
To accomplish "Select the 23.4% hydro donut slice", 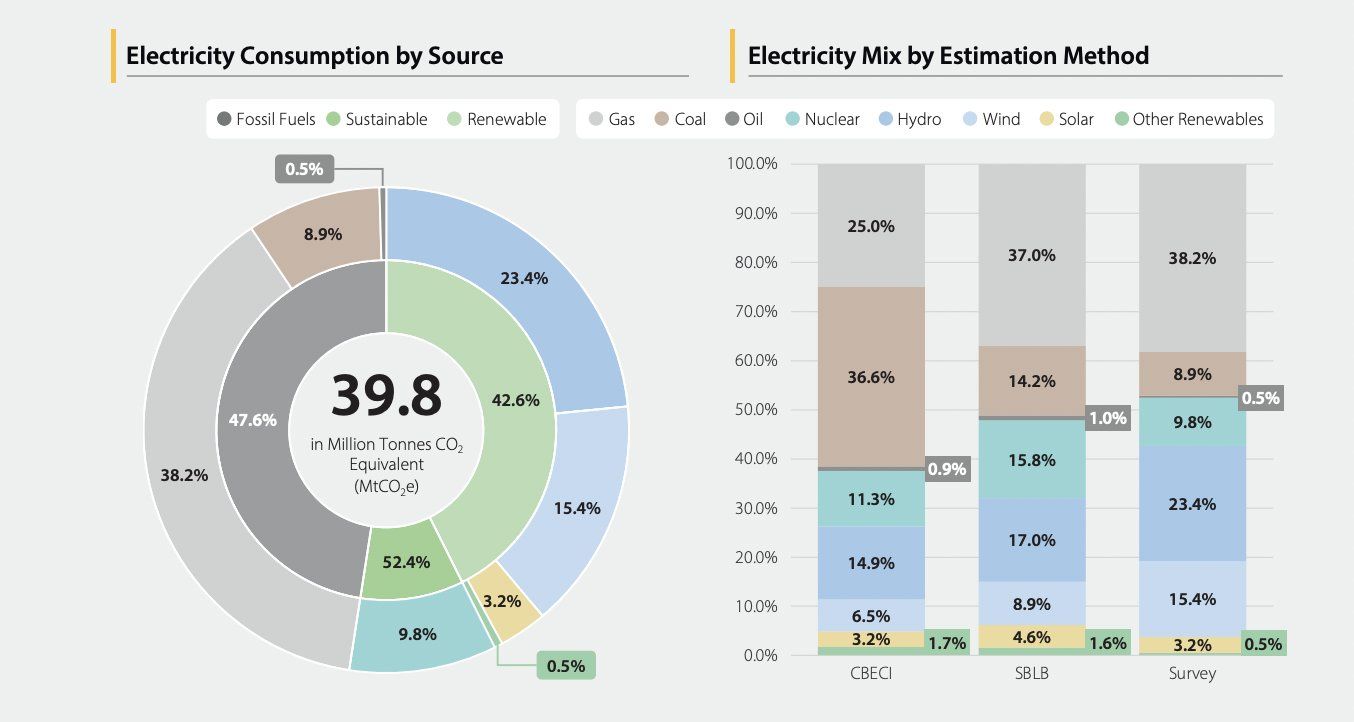I will (x=525, y=280).
